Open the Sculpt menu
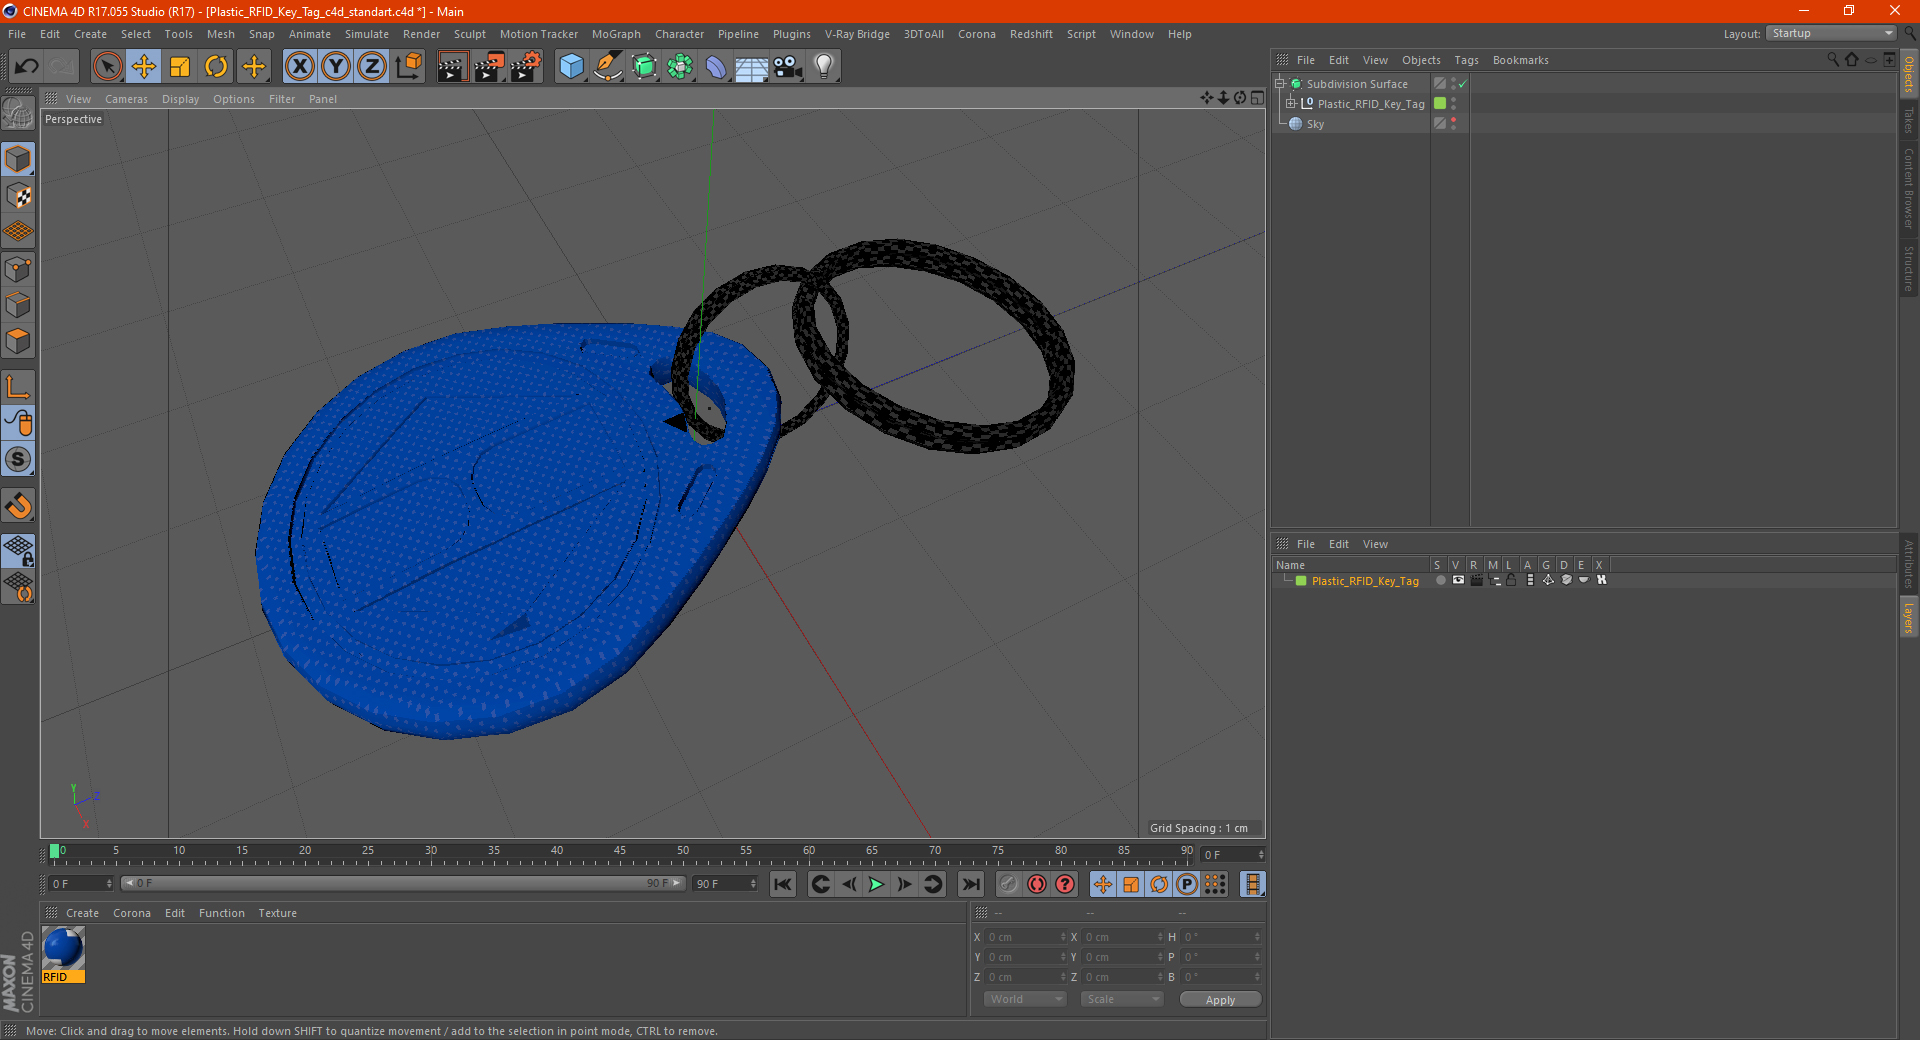Image resolution: width=1920 pixels, height=1040 pixels. pos(469,34)
